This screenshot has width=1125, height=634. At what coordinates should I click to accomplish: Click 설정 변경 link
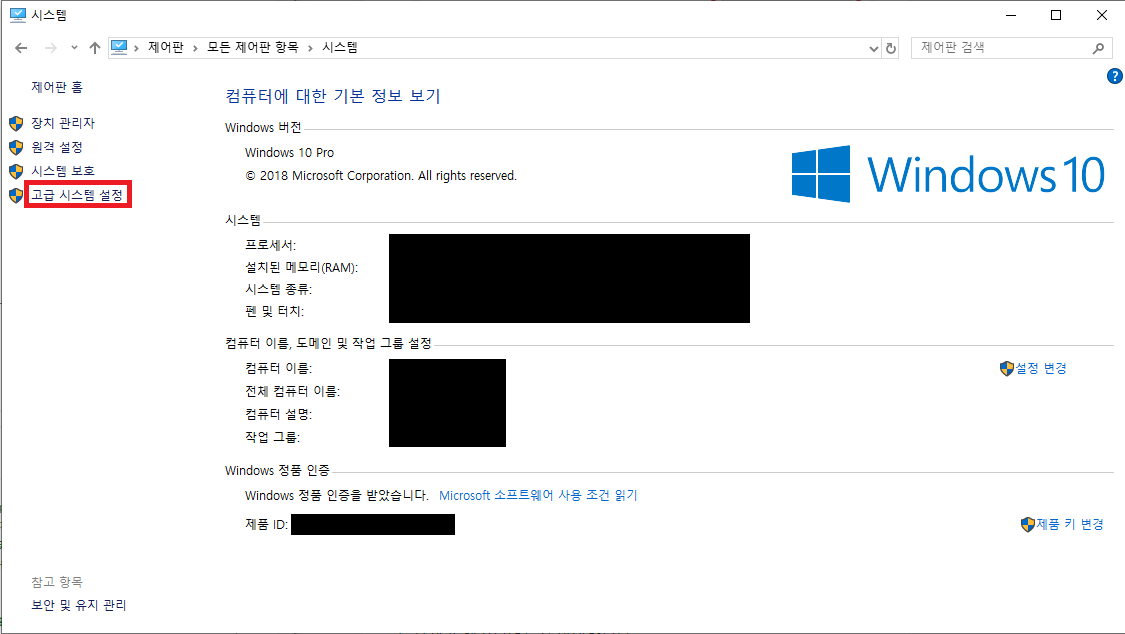point(1041,368)
